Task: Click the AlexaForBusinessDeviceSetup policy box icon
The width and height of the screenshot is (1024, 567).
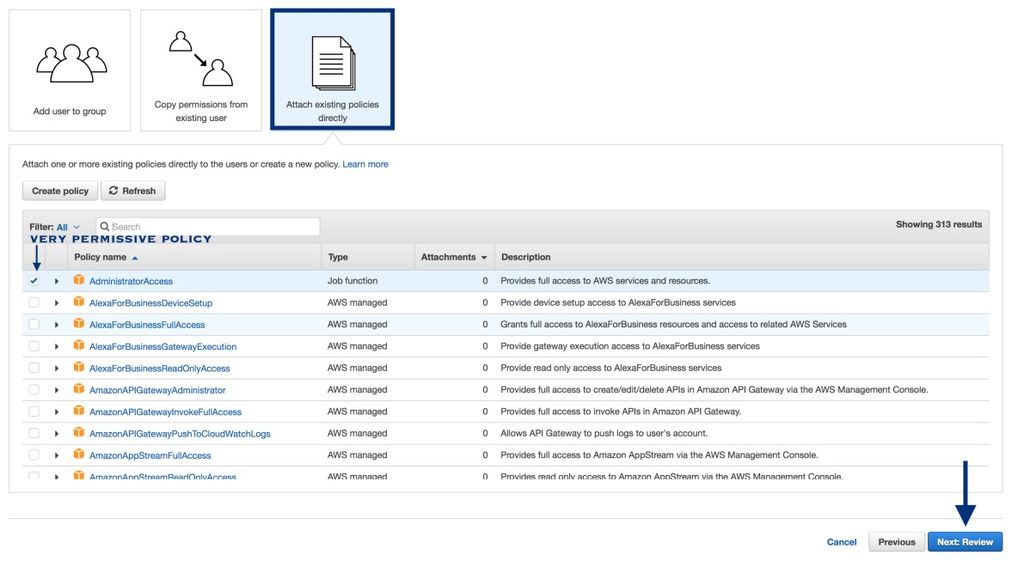Action: 79,302
